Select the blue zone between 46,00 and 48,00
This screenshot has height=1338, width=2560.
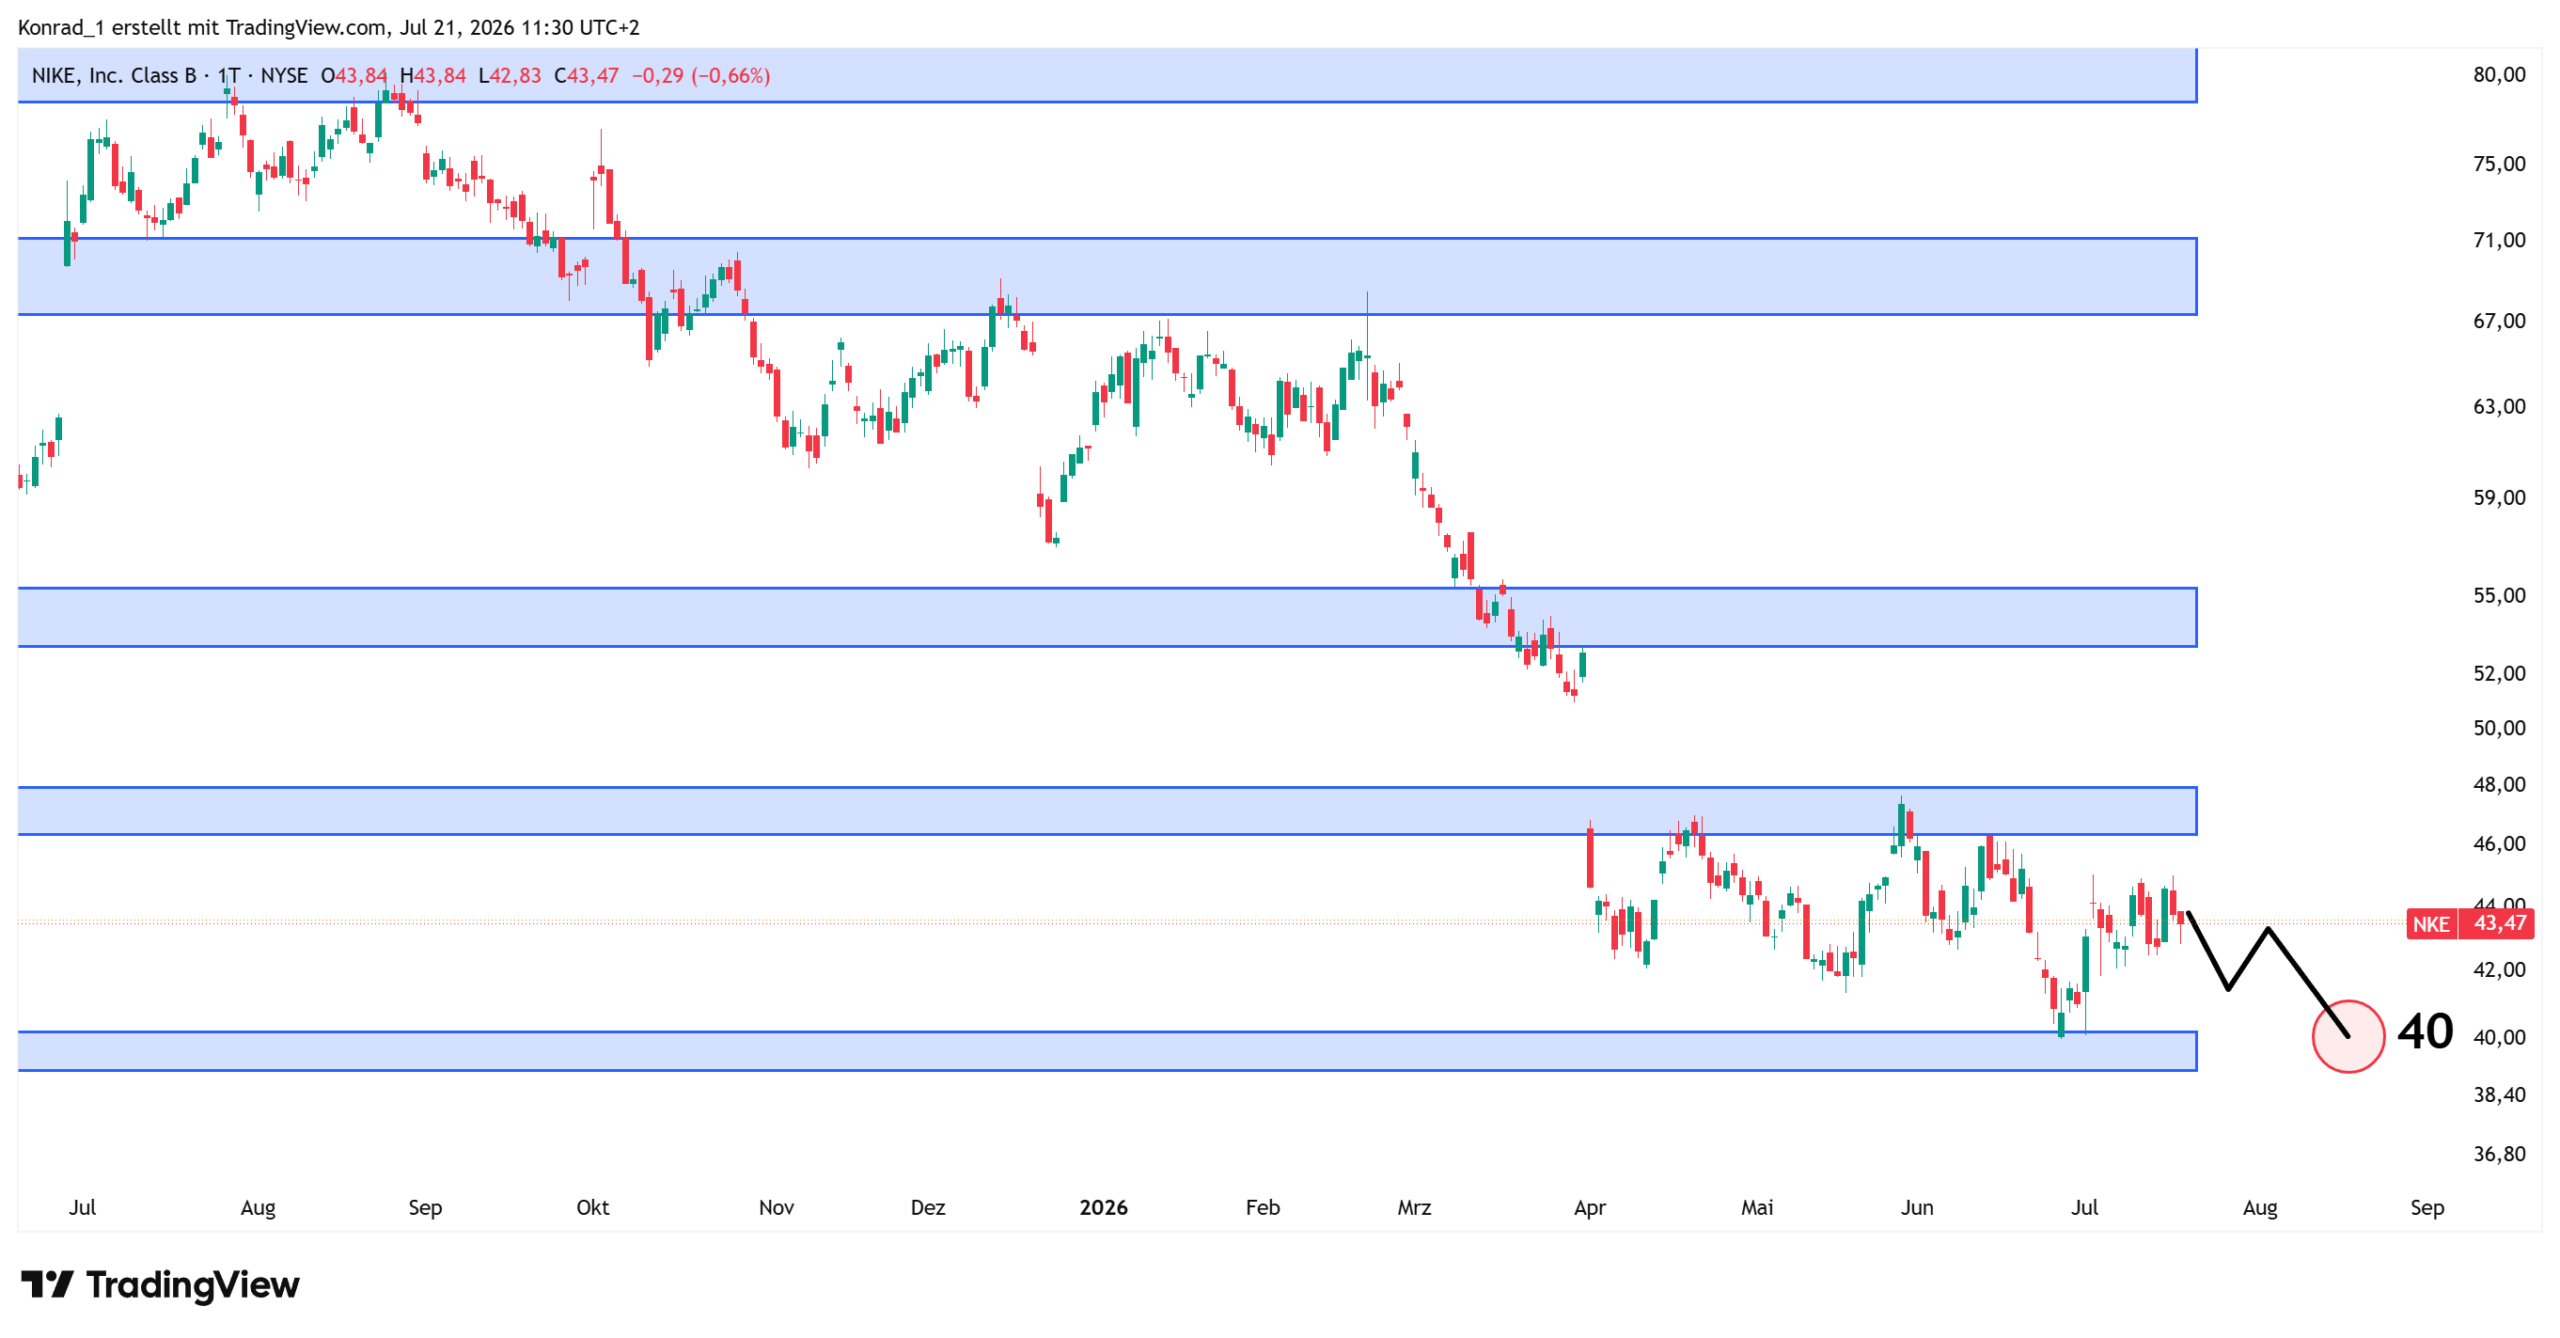[x=1107, y=811]
